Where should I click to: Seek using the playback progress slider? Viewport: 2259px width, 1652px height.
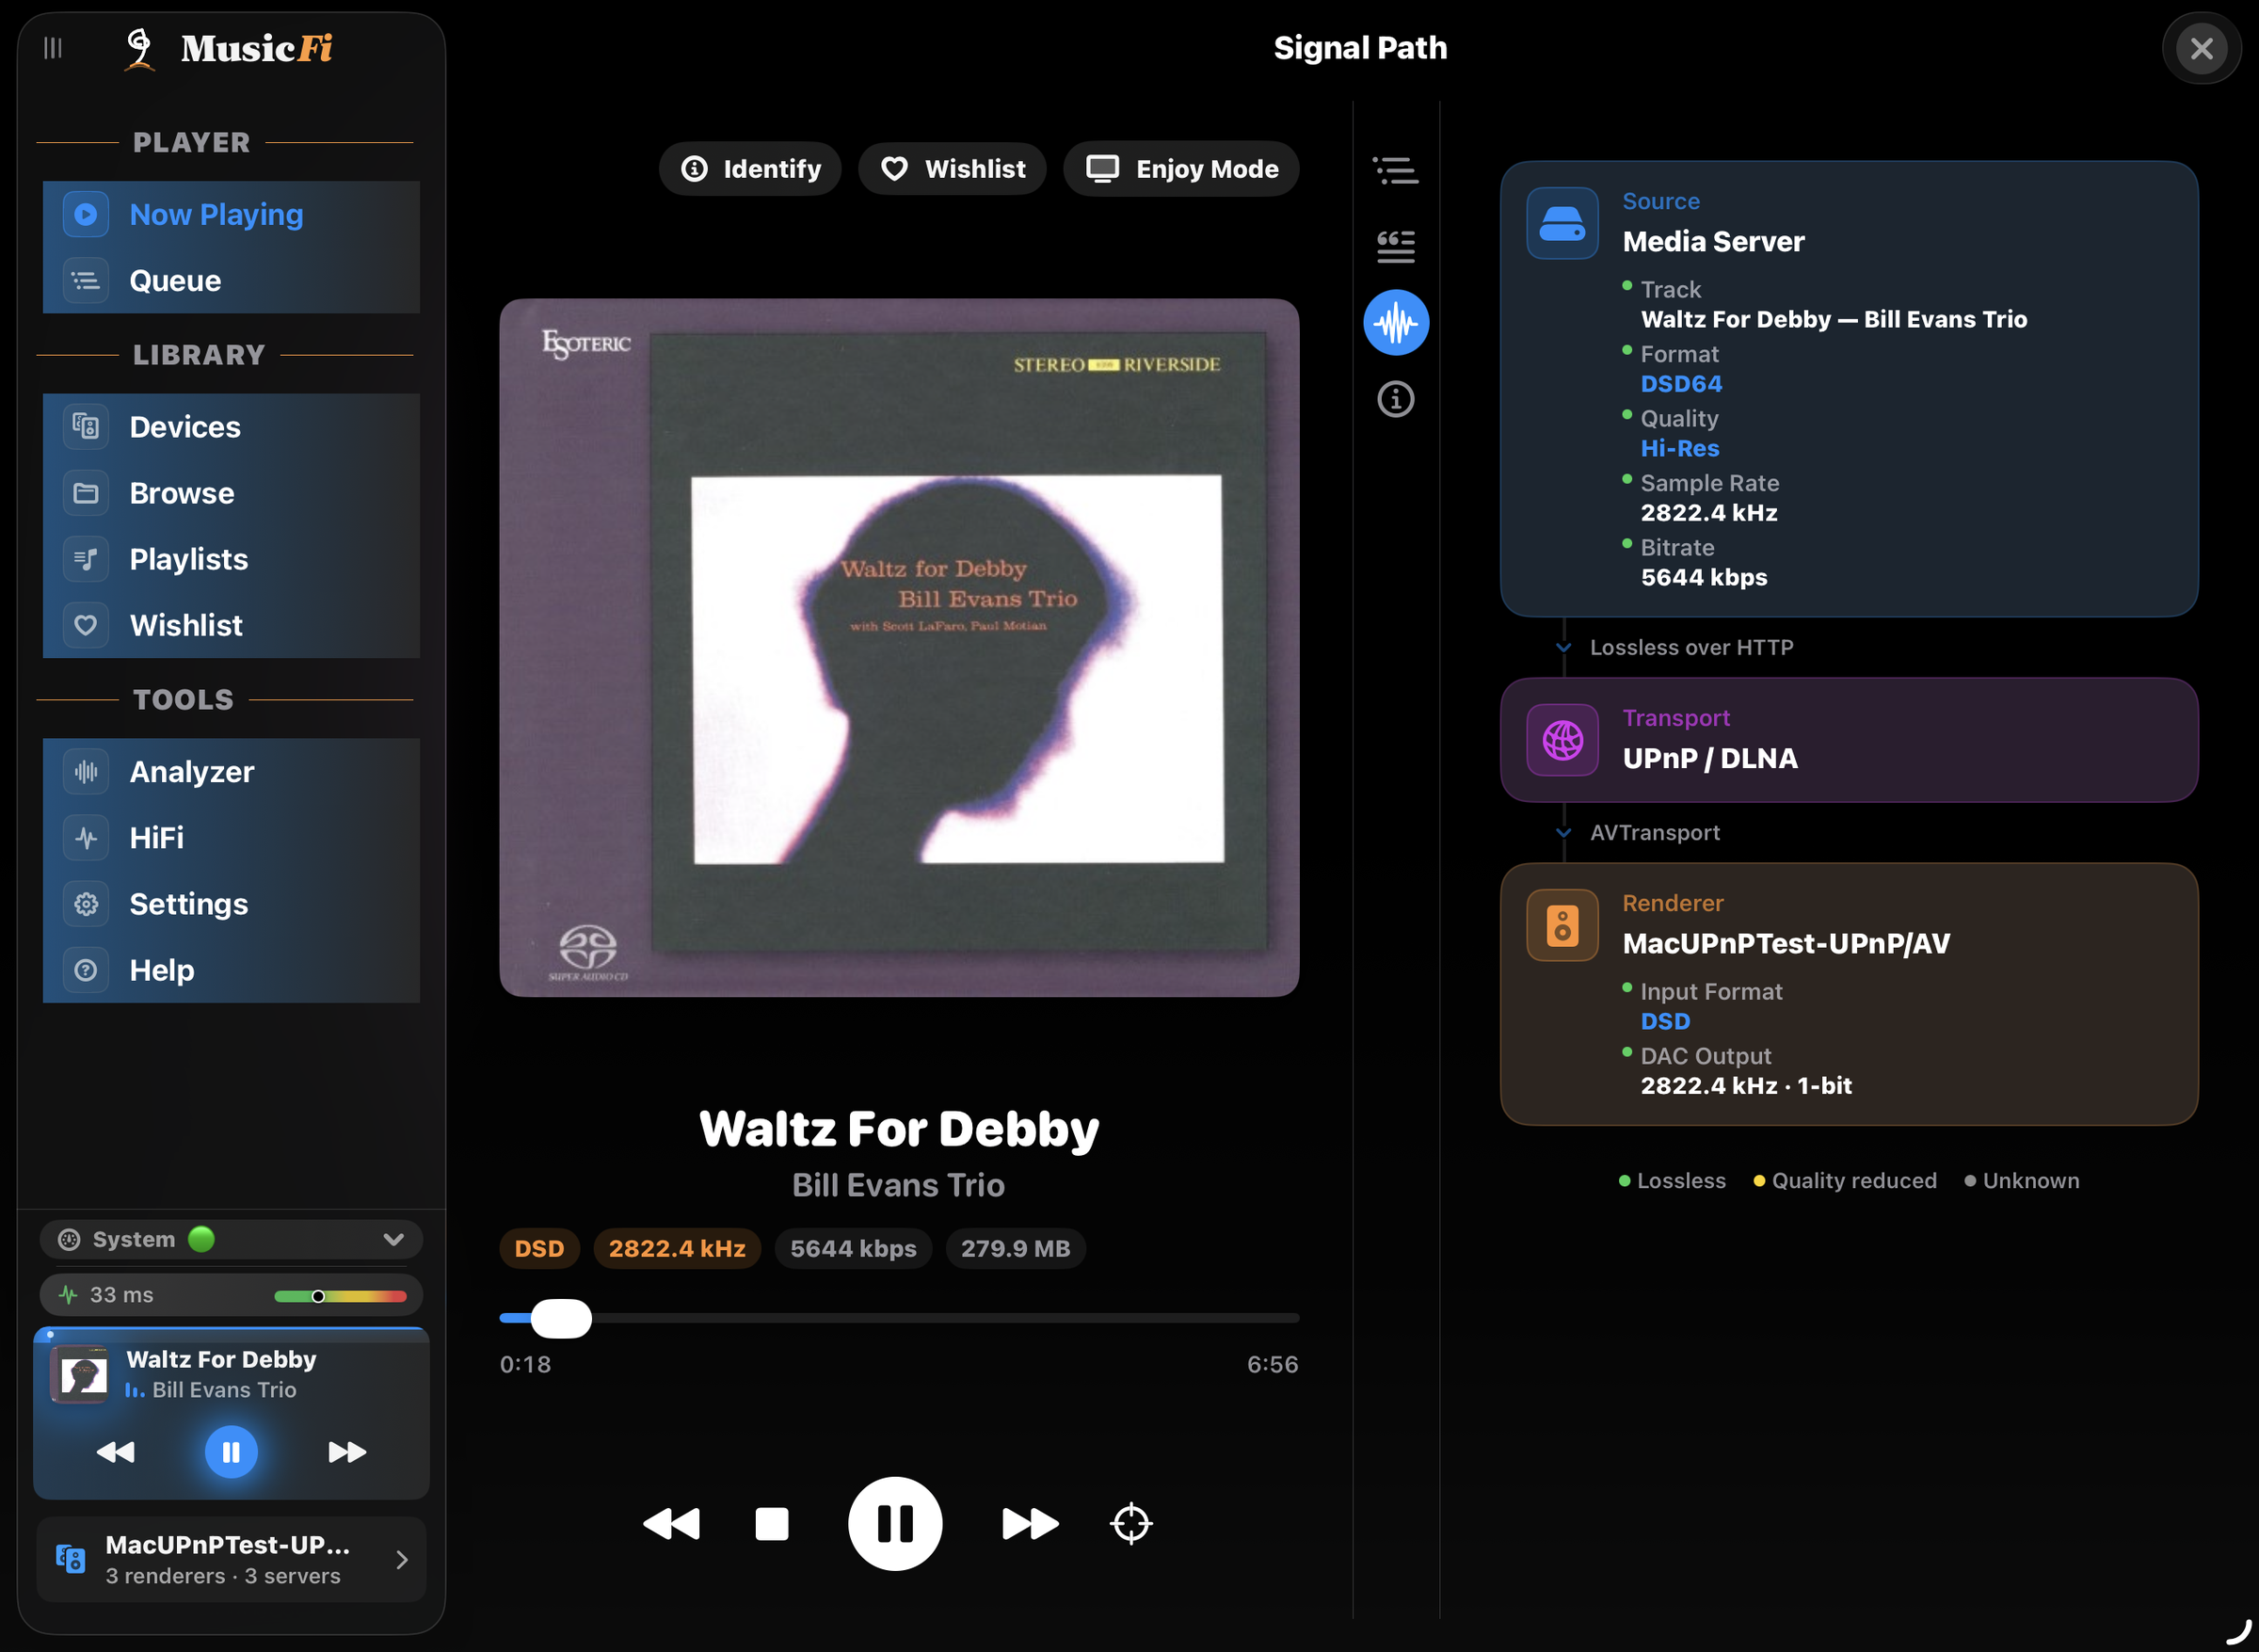(899, 1318)
